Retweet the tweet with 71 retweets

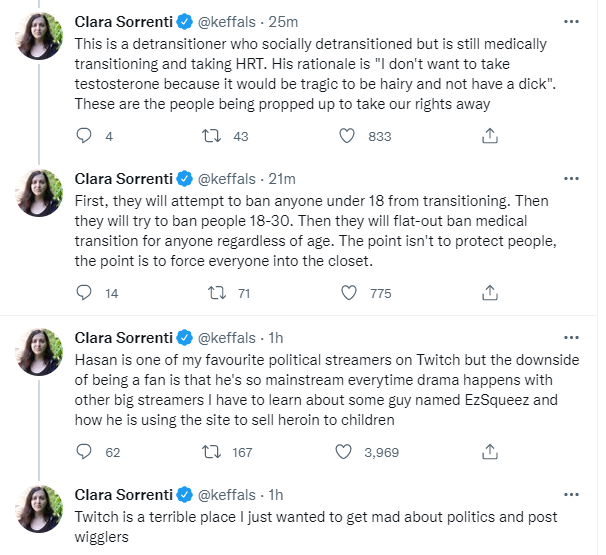click(x=216, y=293)
